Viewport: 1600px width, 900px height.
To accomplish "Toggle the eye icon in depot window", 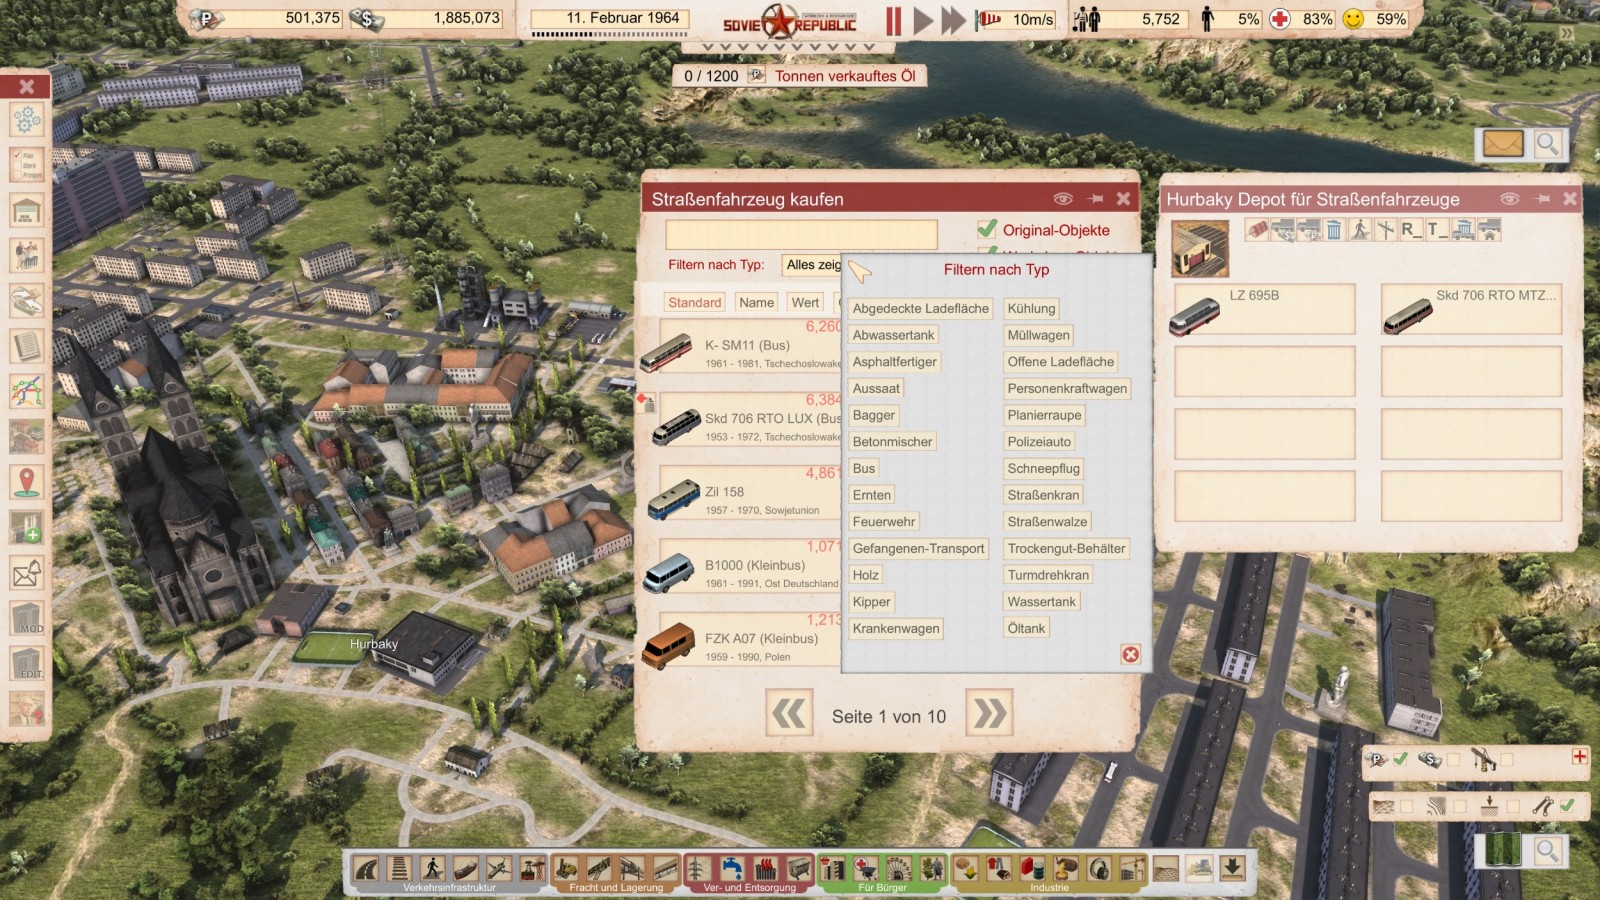I will pos(1509,199).
